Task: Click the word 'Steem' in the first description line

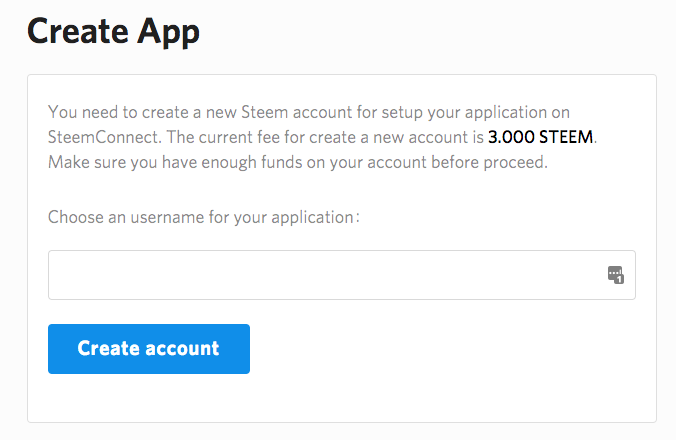Action: [x=276, y=111]
